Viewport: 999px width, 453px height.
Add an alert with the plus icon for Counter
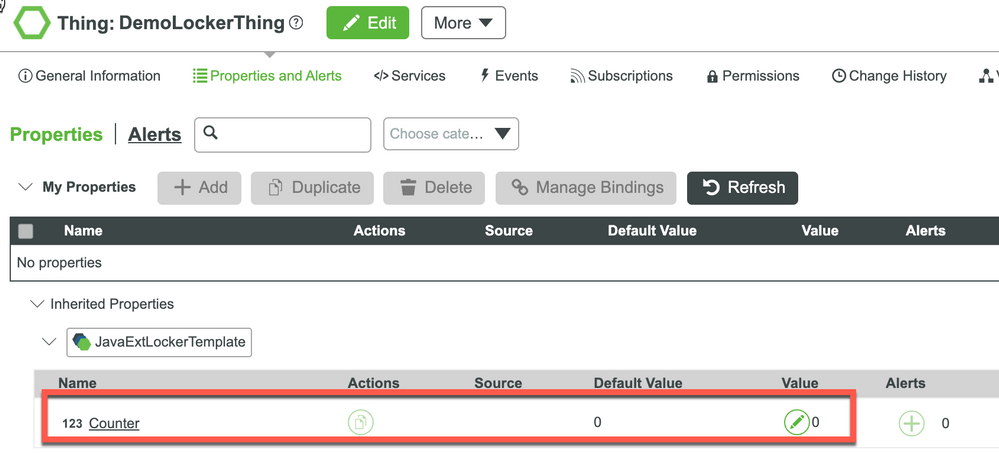pos(911,423)
